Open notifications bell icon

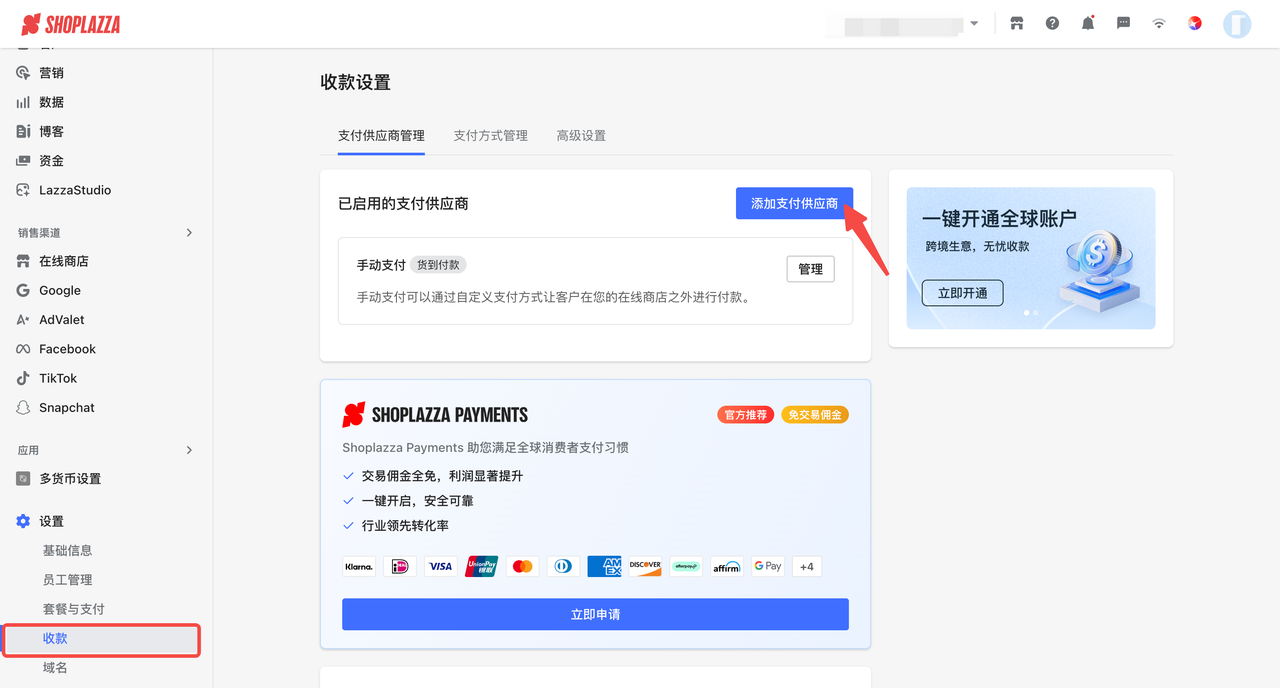point(1088,23)
